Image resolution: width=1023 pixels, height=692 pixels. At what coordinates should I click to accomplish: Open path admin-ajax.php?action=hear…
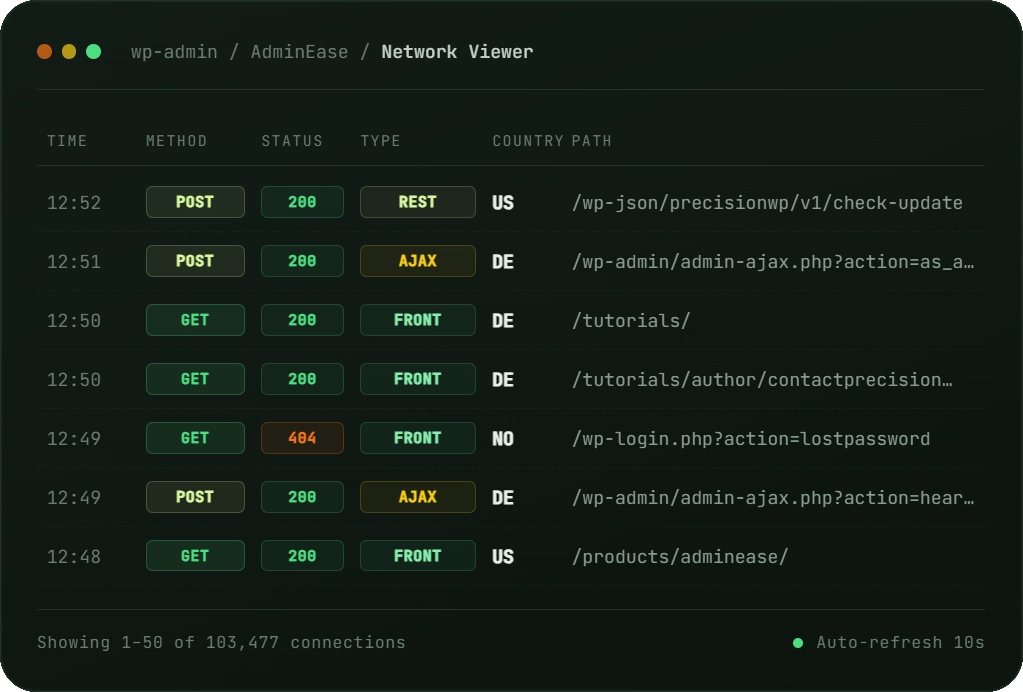[773, 498]
